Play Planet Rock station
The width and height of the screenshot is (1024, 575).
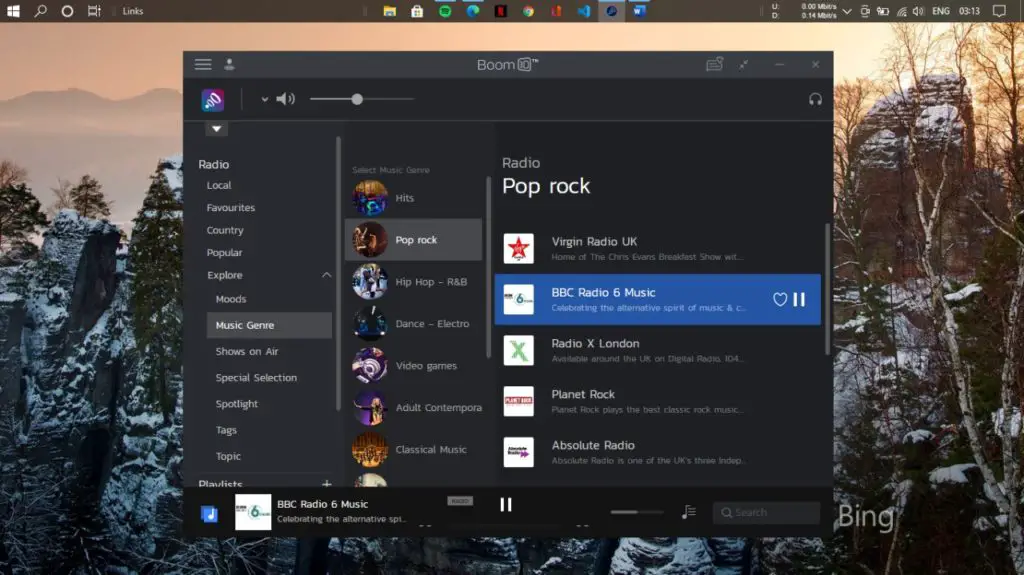point(657,401)
